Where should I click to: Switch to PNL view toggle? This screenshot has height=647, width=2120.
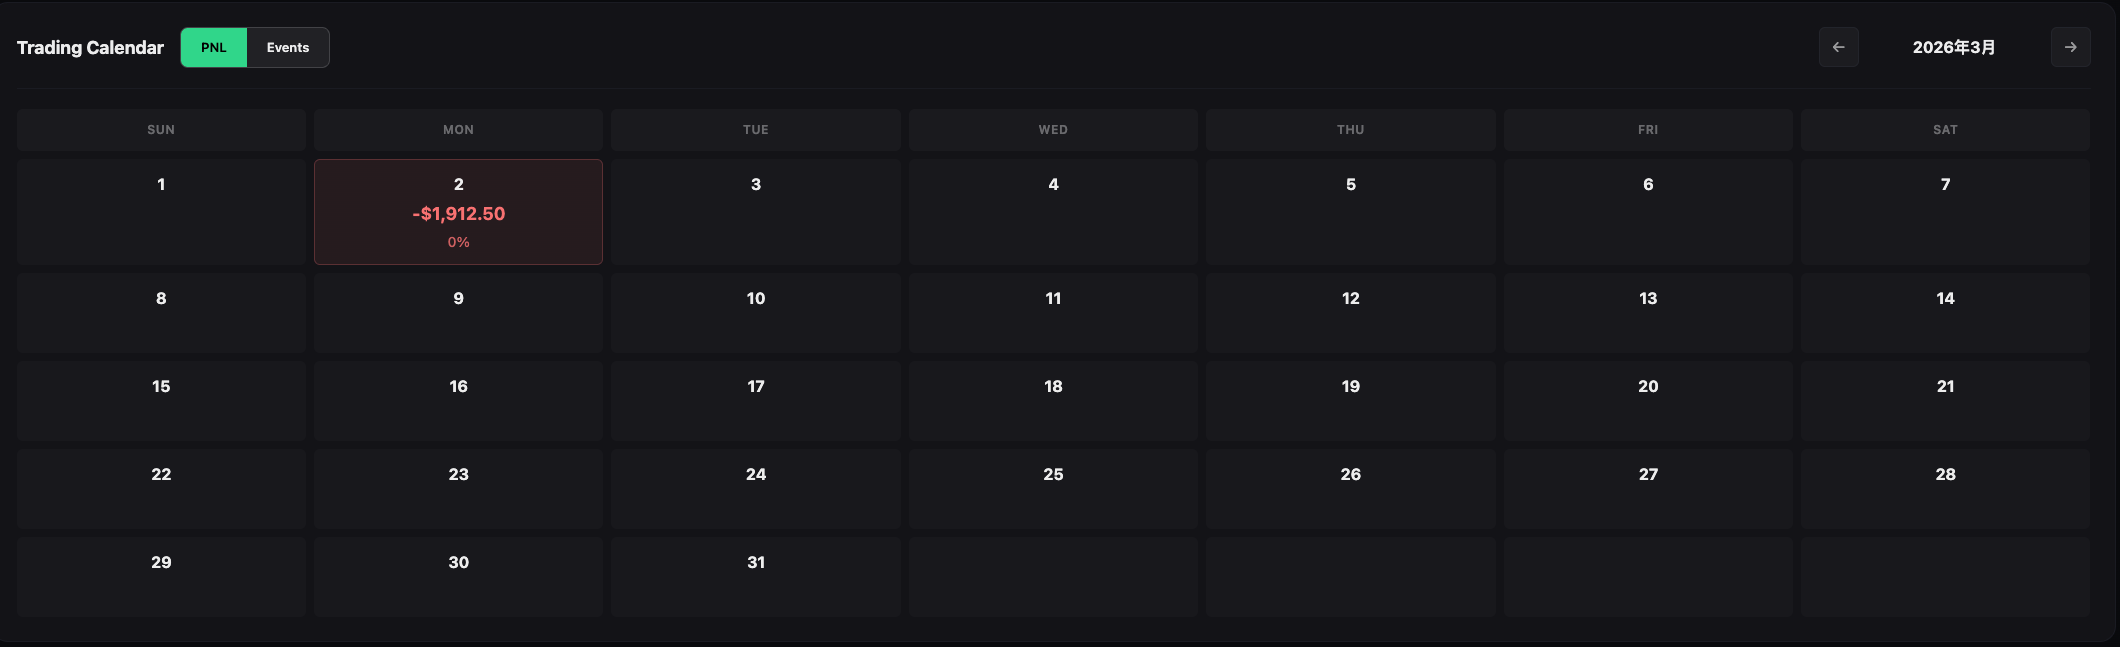pos(214,47)
